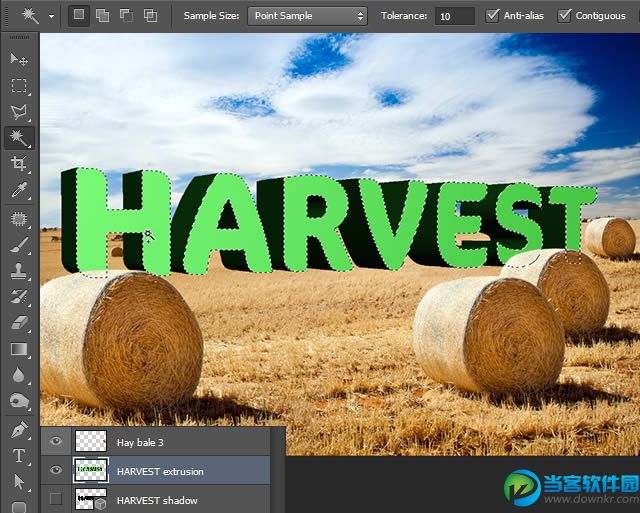Select the Rectangular Marquee tool
Screen dimensions: 640x513
pos(19,86)
